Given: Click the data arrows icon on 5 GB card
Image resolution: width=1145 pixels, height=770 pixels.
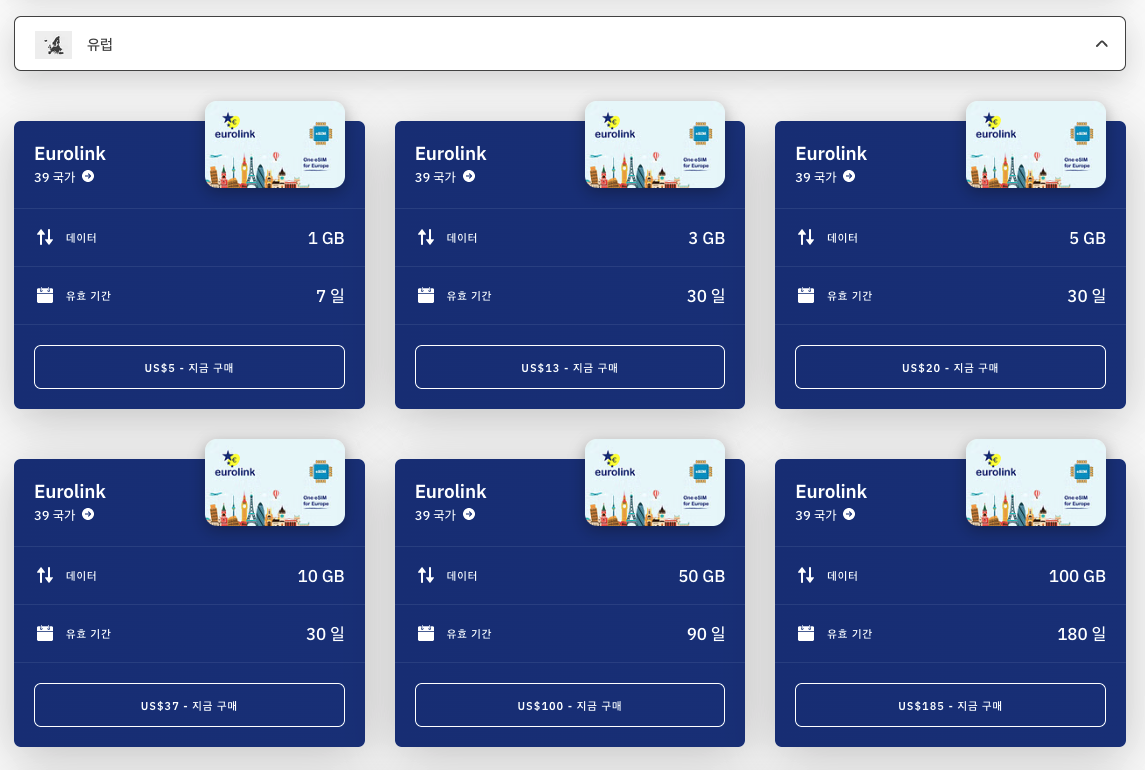Looking at the screenshot, I should [x=806, y=237].
